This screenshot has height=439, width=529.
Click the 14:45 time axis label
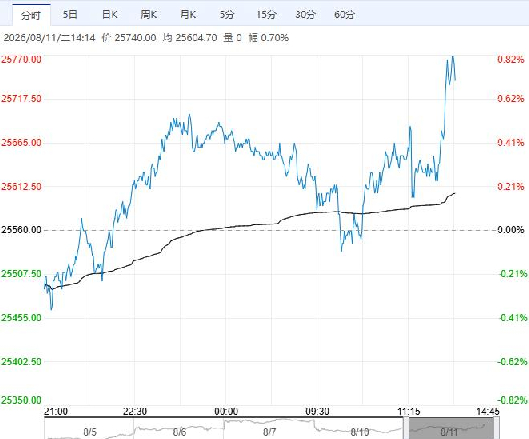(x=488, y=411)
